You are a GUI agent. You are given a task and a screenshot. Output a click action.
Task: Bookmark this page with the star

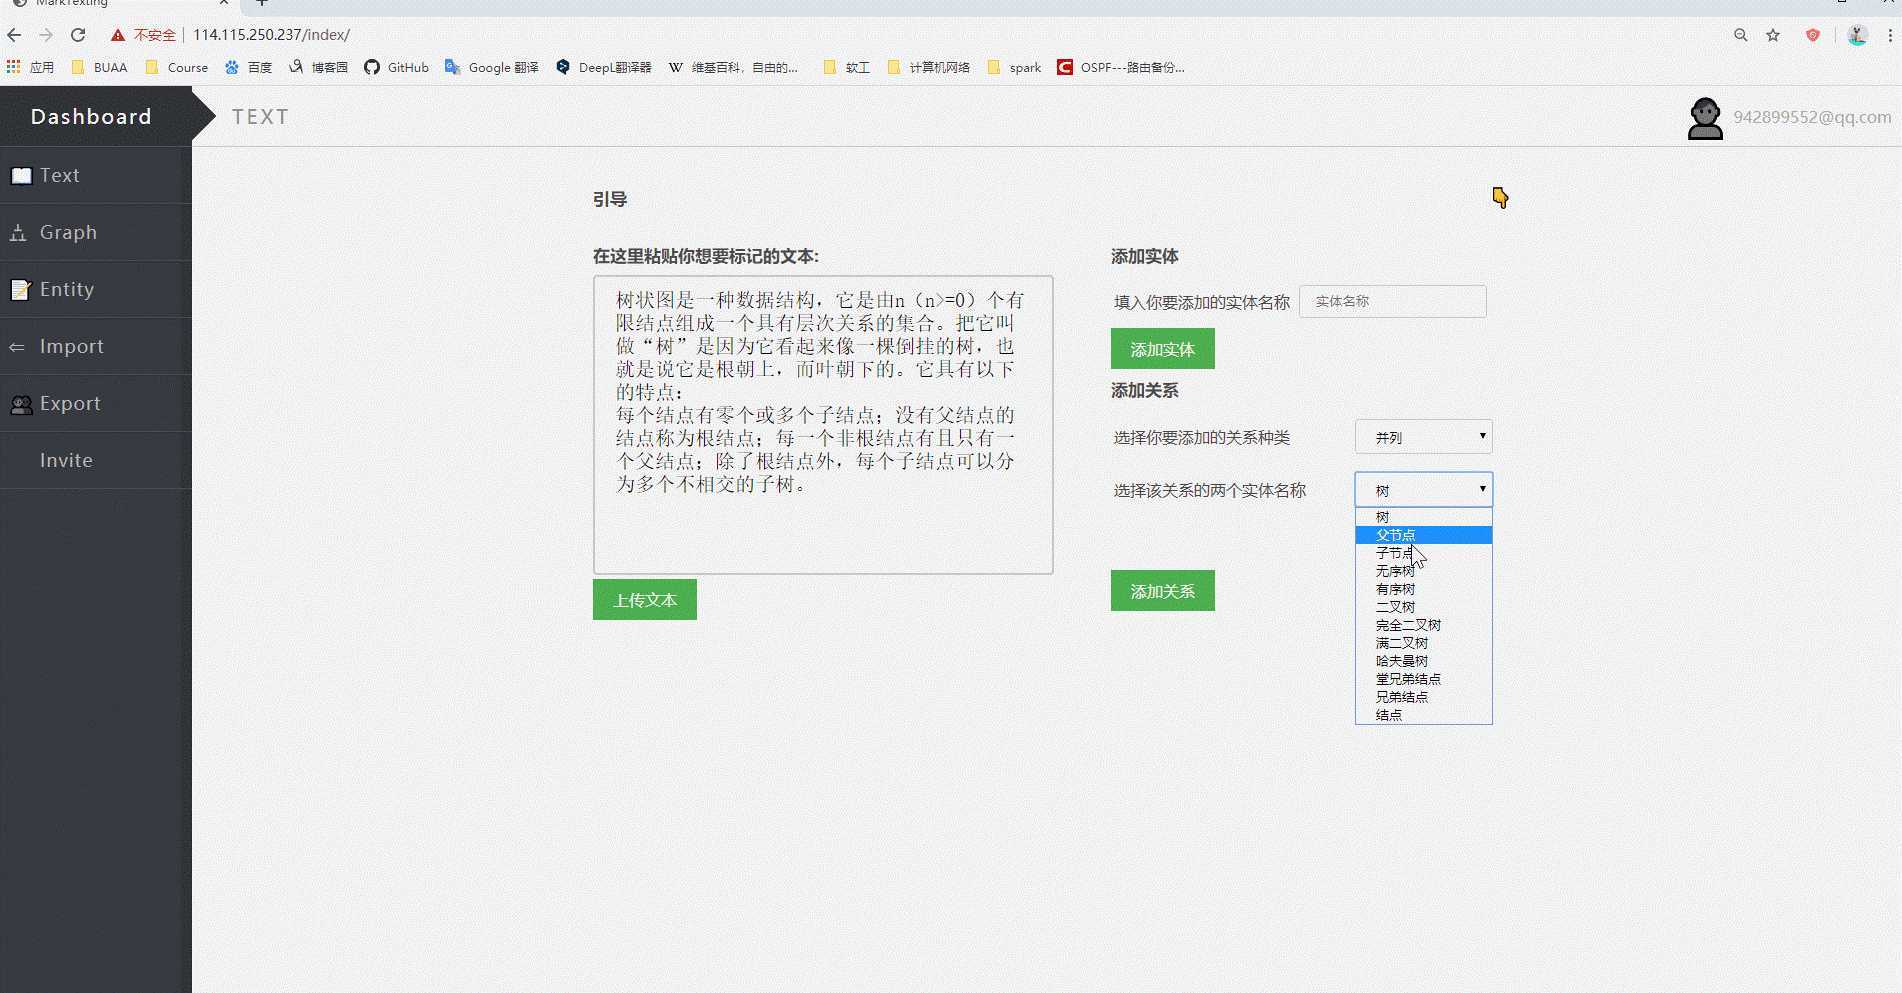tap(1773, 35)
